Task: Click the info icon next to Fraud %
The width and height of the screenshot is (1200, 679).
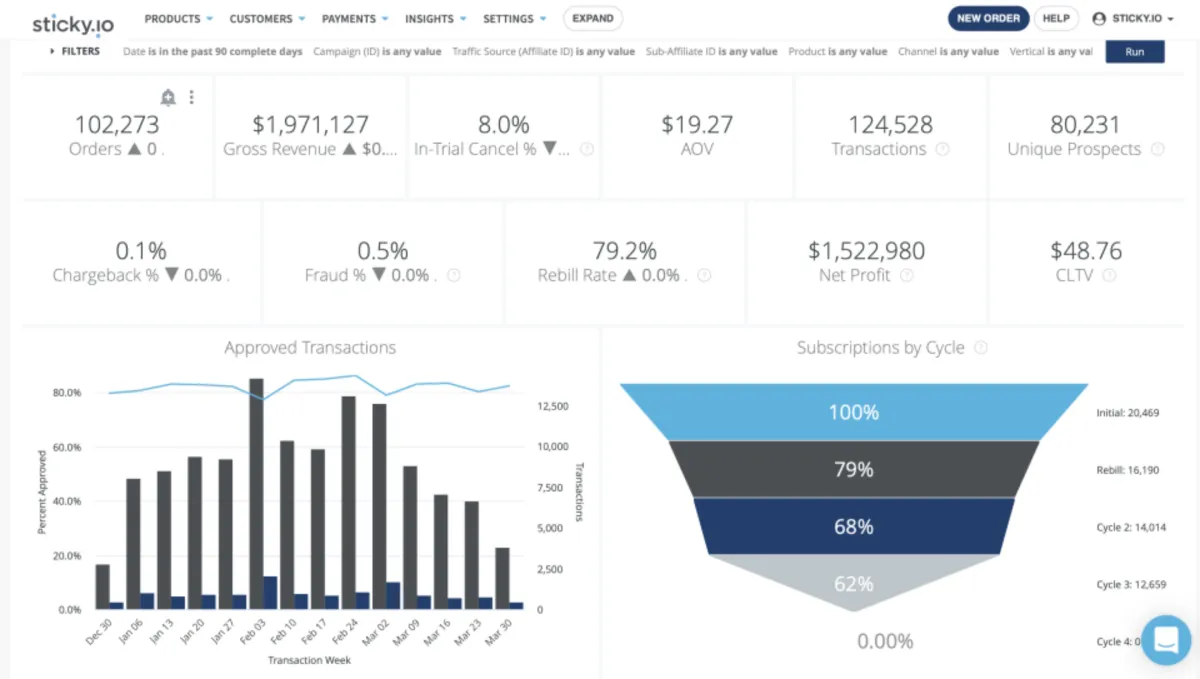Action: point(454,275)
